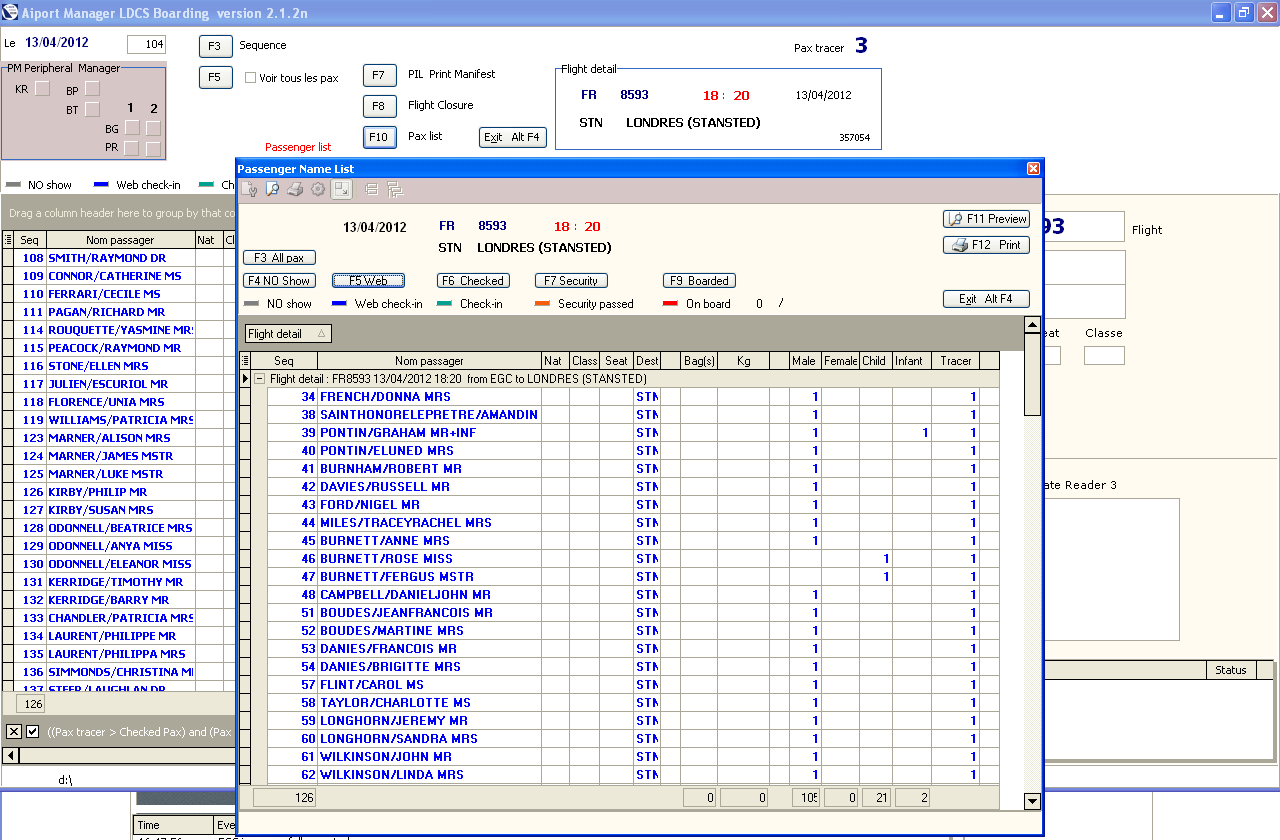Enable the 'Voir tous les pax' checkbox
1280x840 pixels.
tap(251, 78)
